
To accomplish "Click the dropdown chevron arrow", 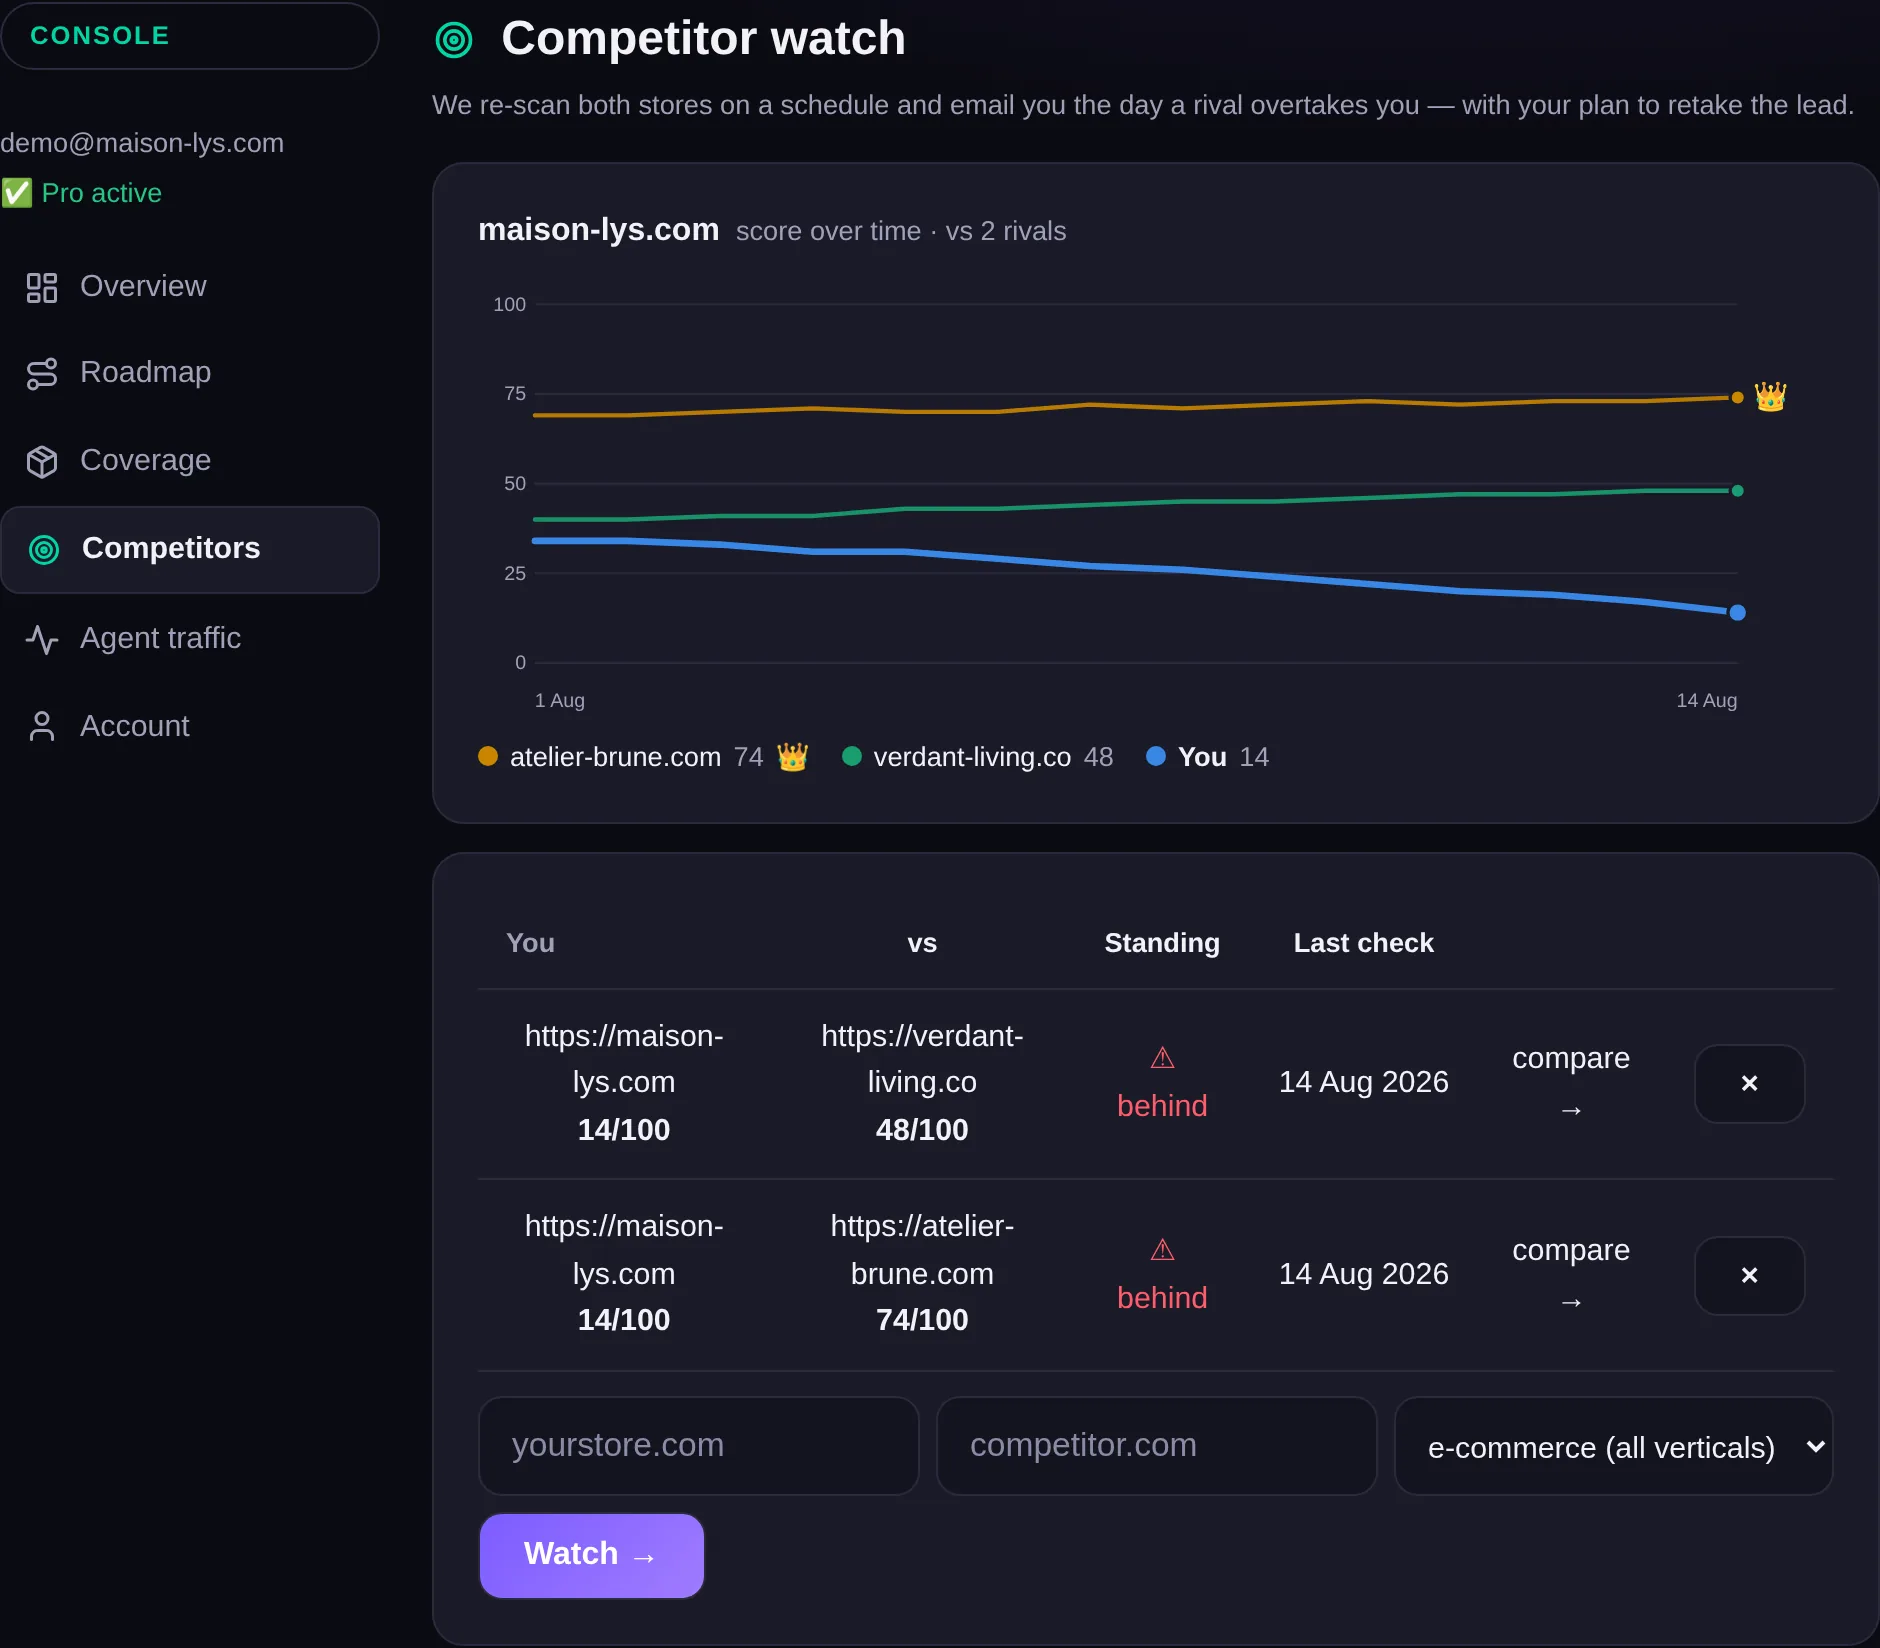I will (1816, 1447).
